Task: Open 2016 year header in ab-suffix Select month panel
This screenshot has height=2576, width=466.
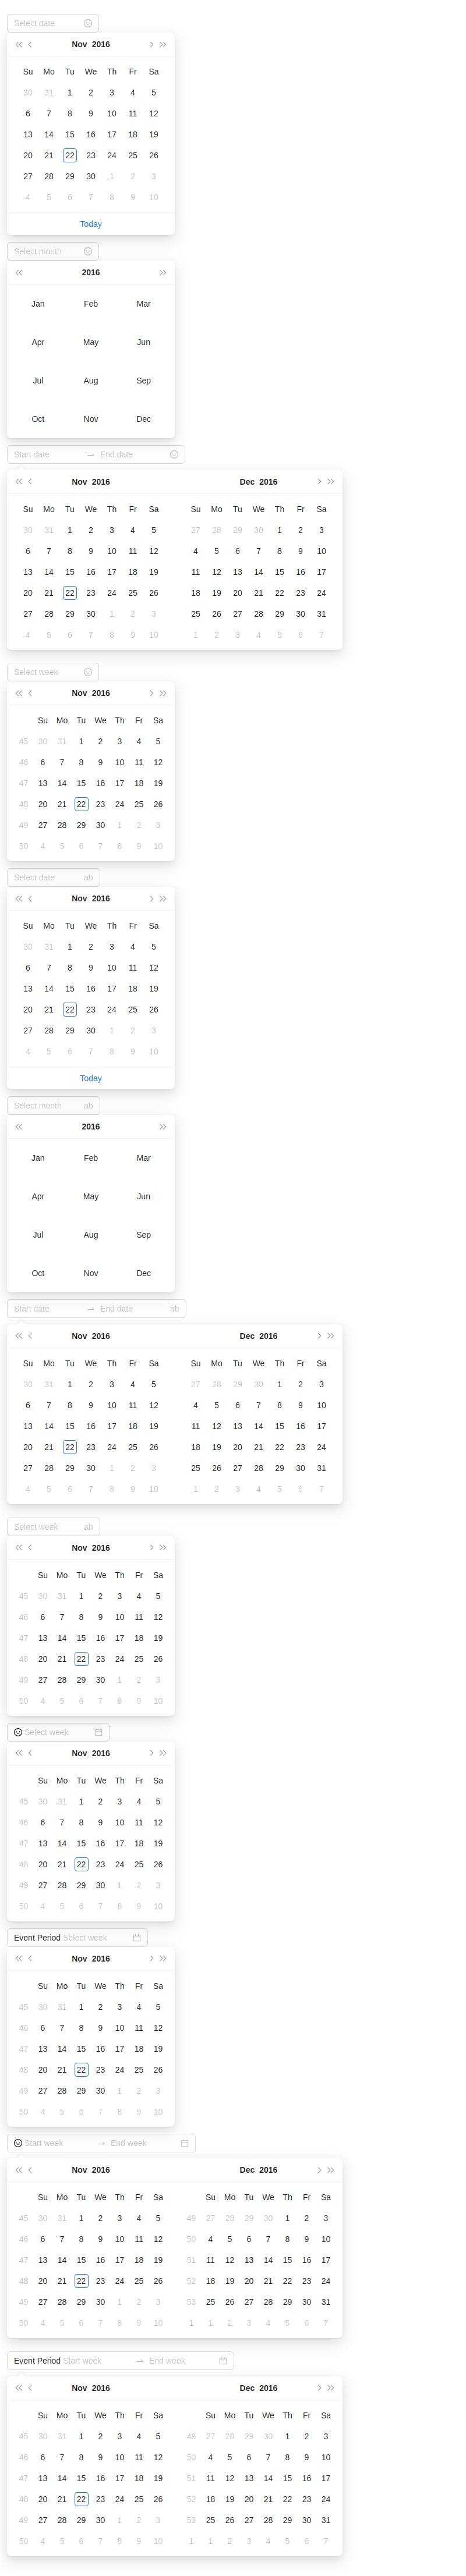Action: pyautogui.click(x=91, y=1126)
